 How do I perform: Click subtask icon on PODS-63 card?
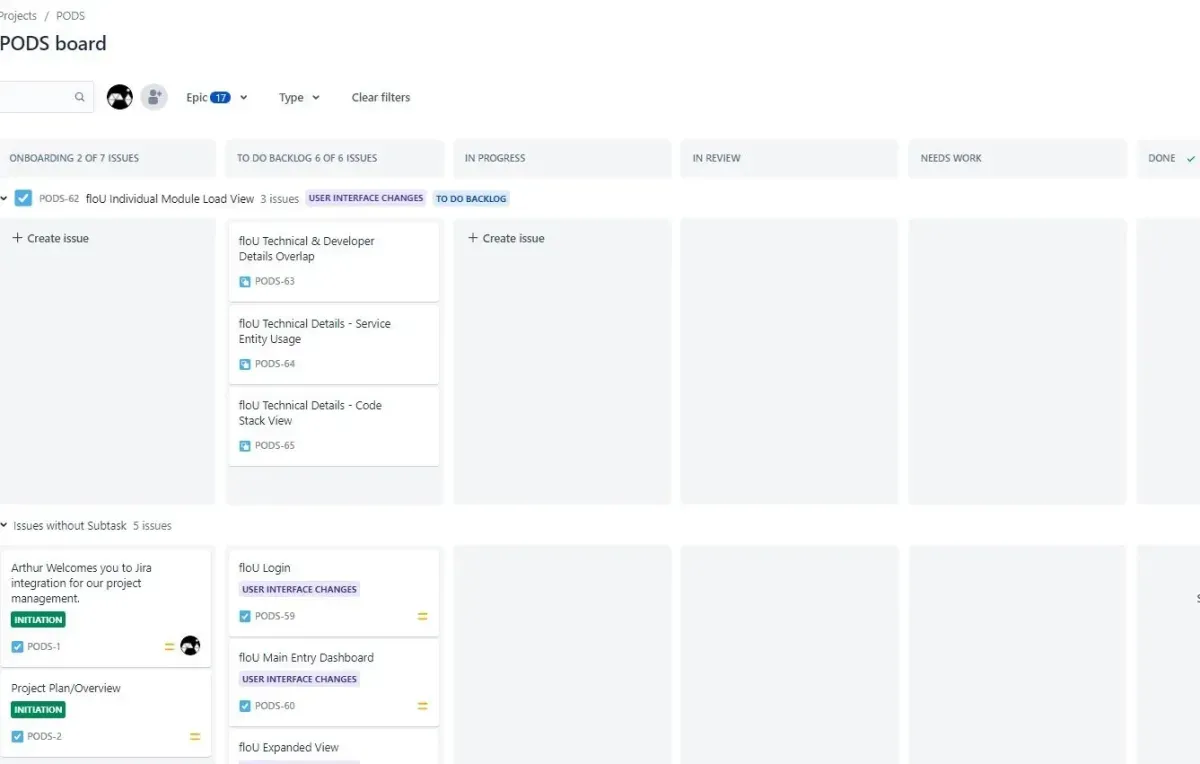point(245,282)
